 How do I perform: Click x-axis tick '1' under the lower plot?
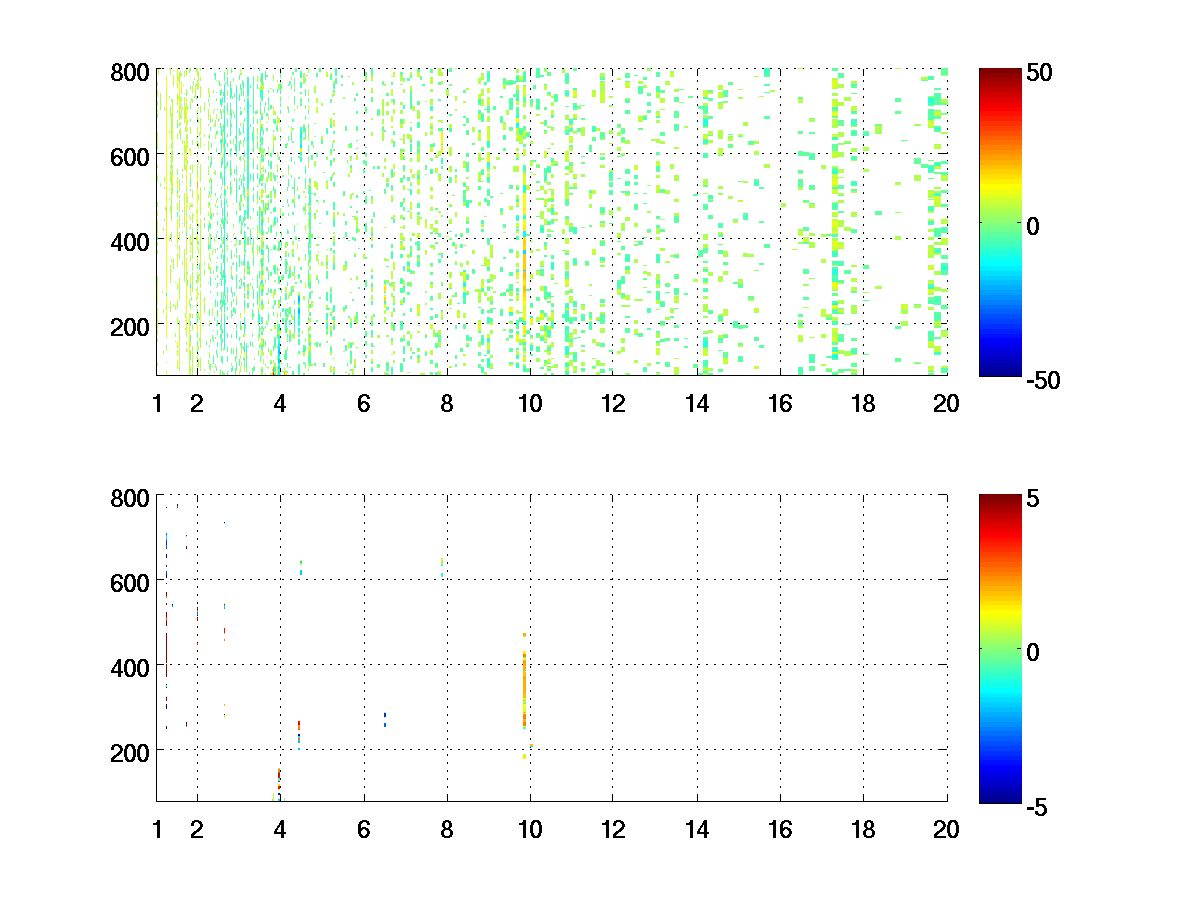pyautogui.click(x=157, y=829)
